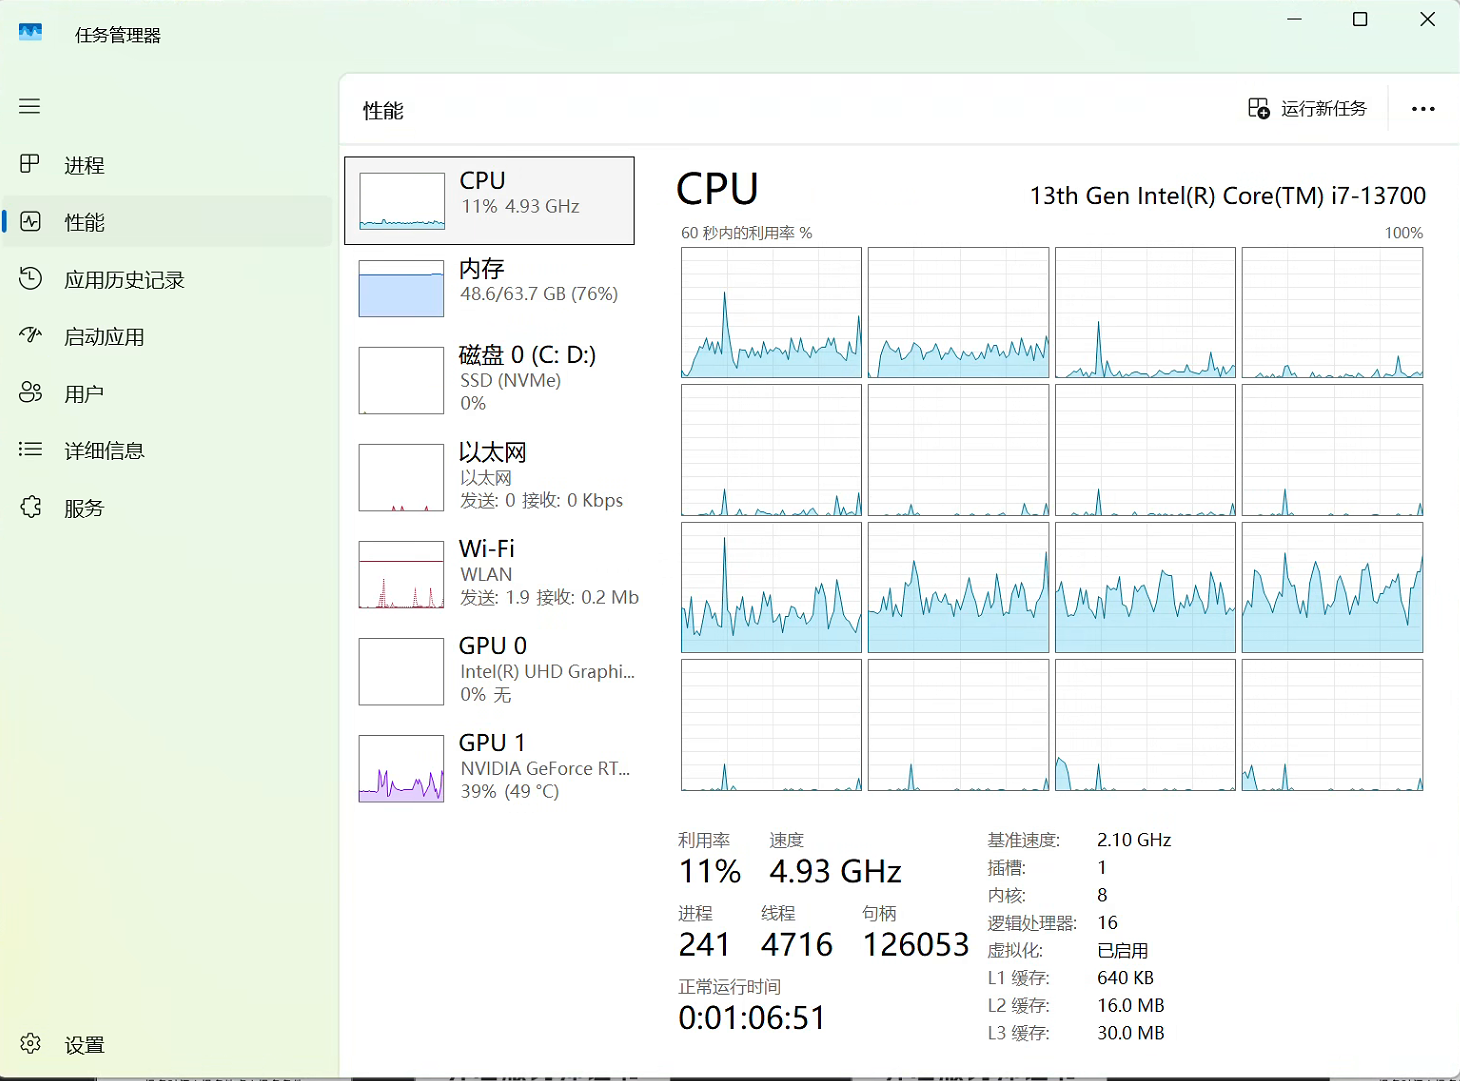Click the 4.93 GHz speed value under 速度

tap(836, 872)
